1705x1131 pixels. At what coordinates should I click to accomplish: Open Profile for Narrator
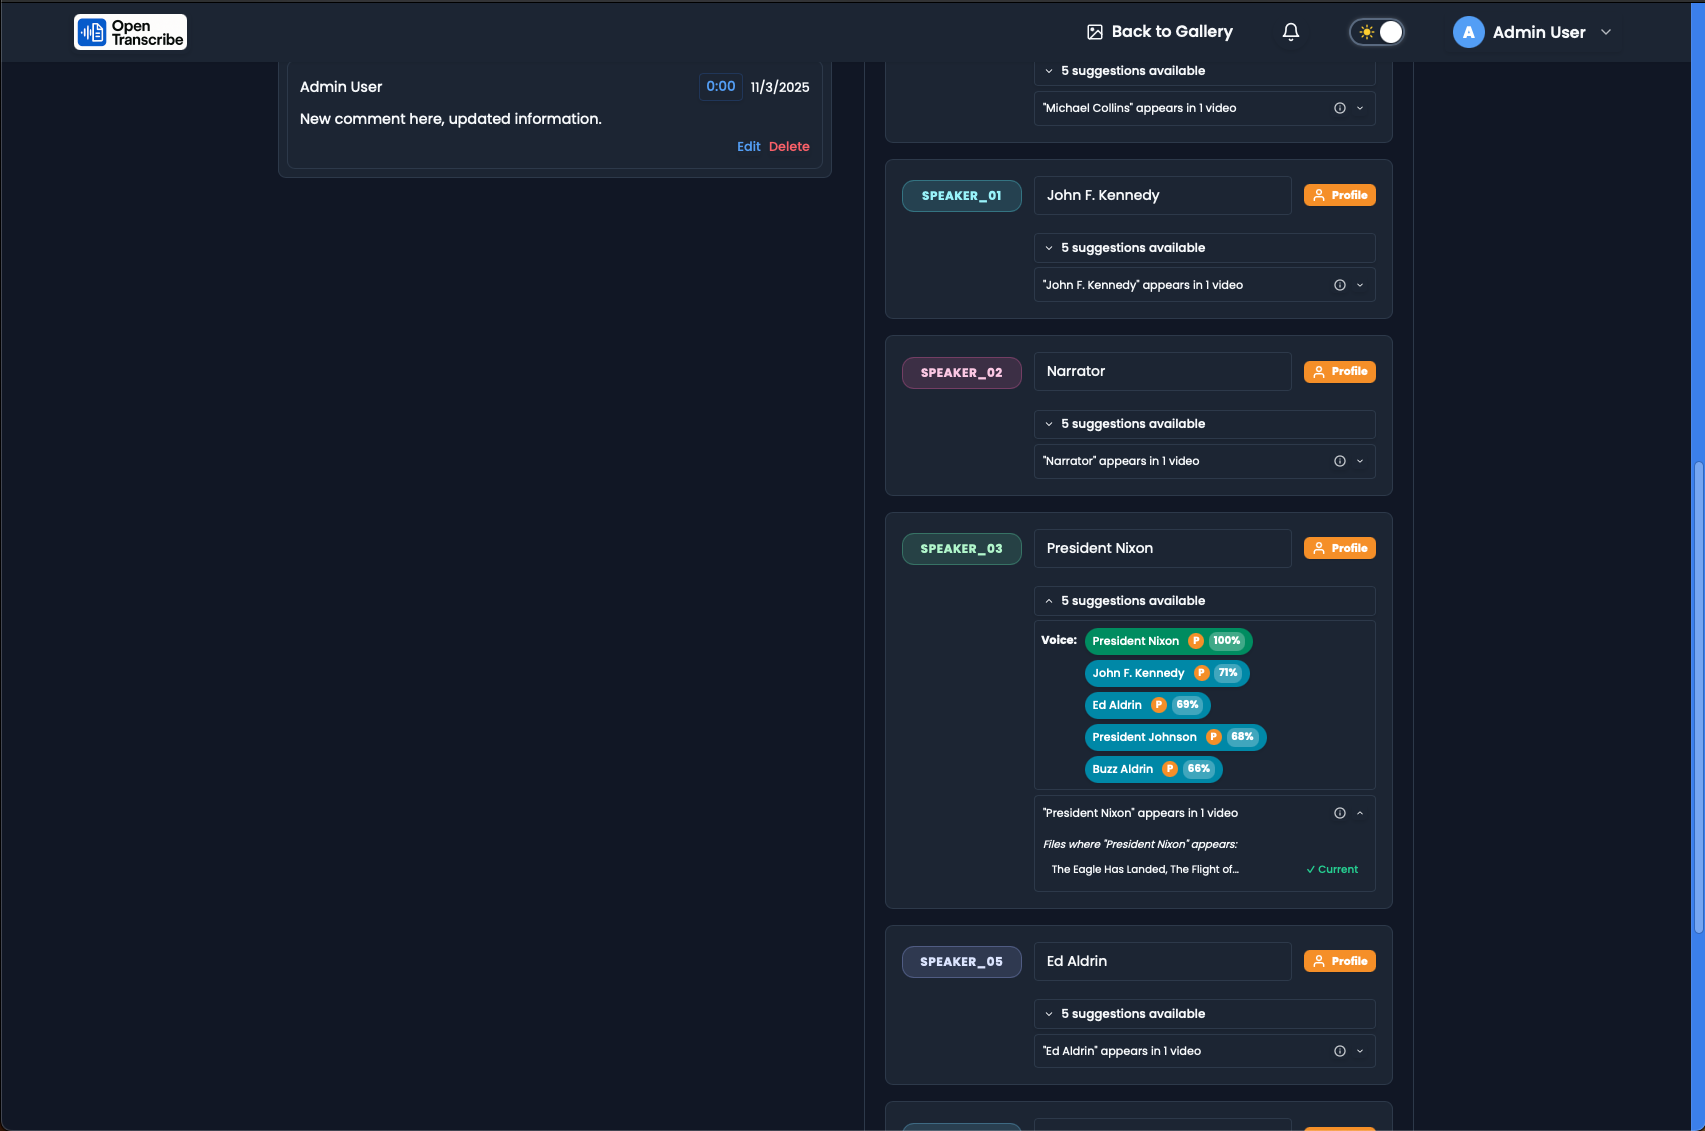[x=1340, y=372]
